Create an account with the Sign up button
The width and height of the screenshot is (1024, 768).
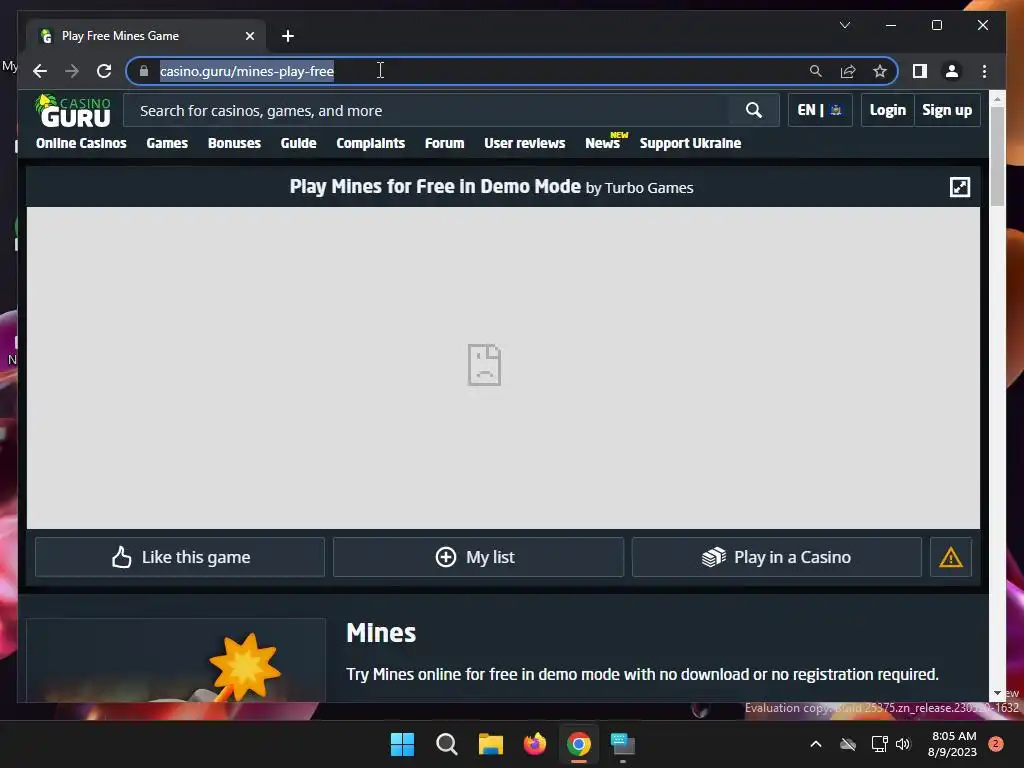tap(947, 110)
